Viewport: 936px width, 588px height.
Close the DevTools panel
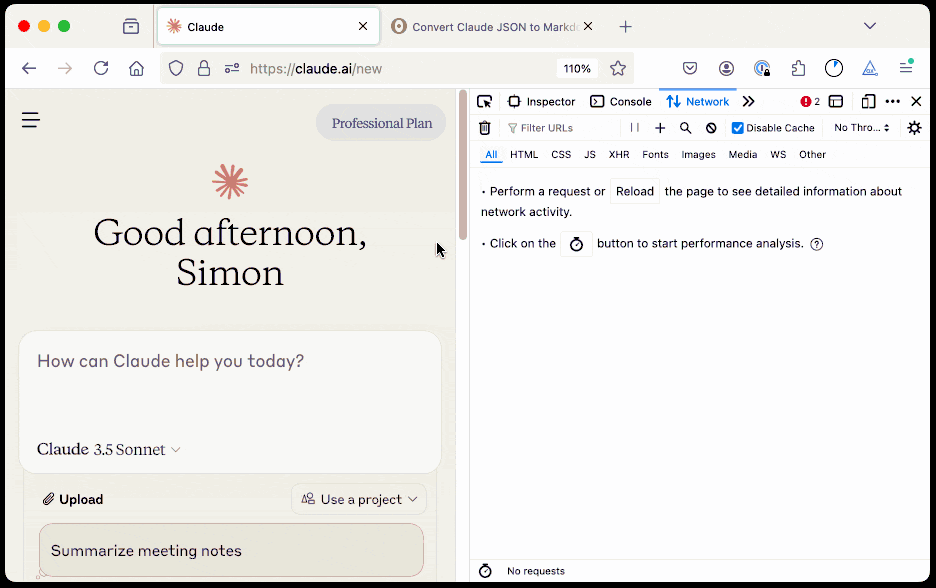[916, 101]
